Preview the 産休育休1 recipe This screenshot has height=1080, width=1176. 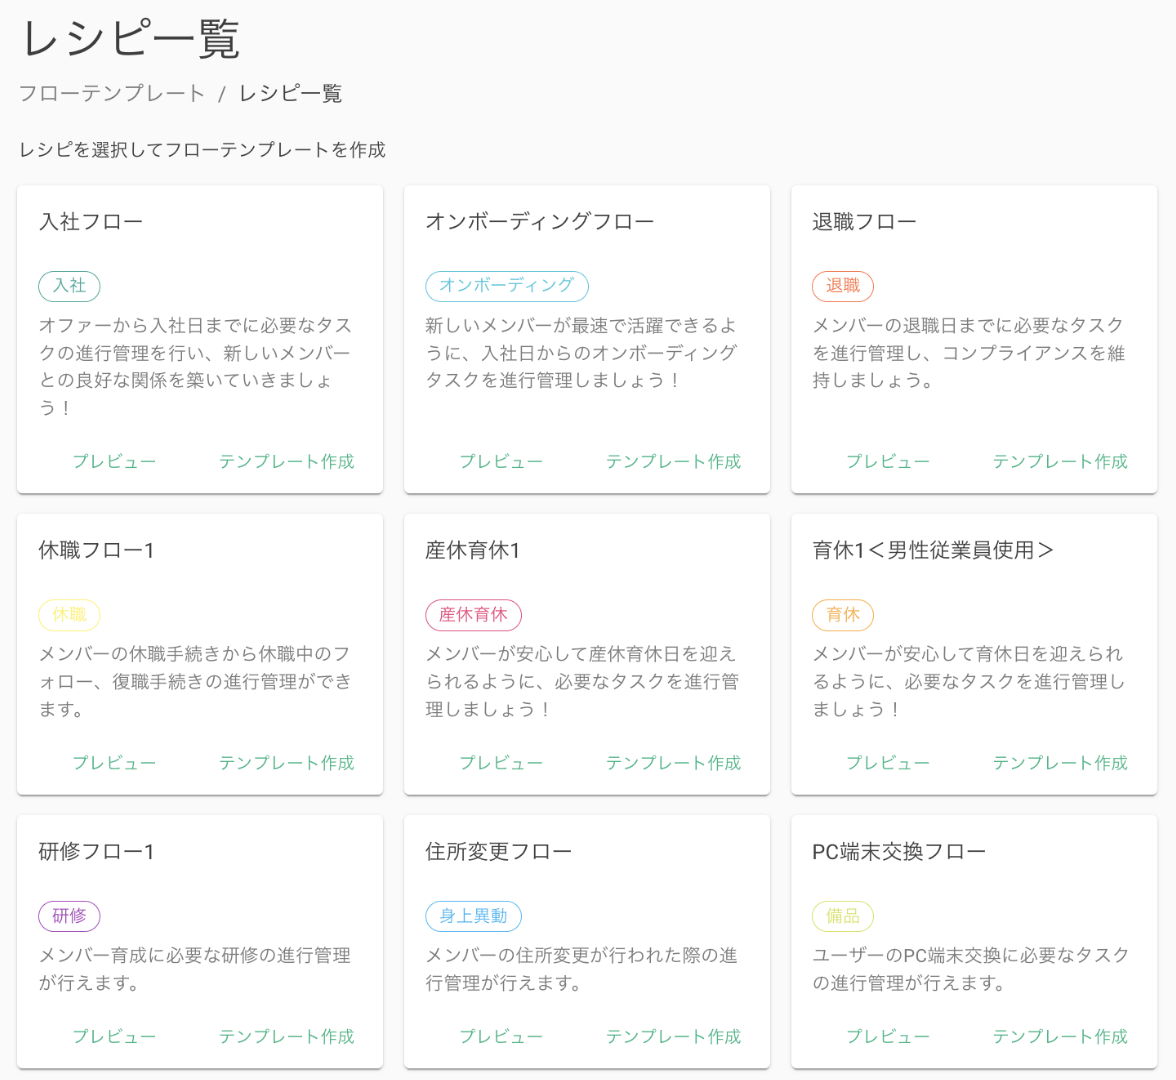coord(501,763)
